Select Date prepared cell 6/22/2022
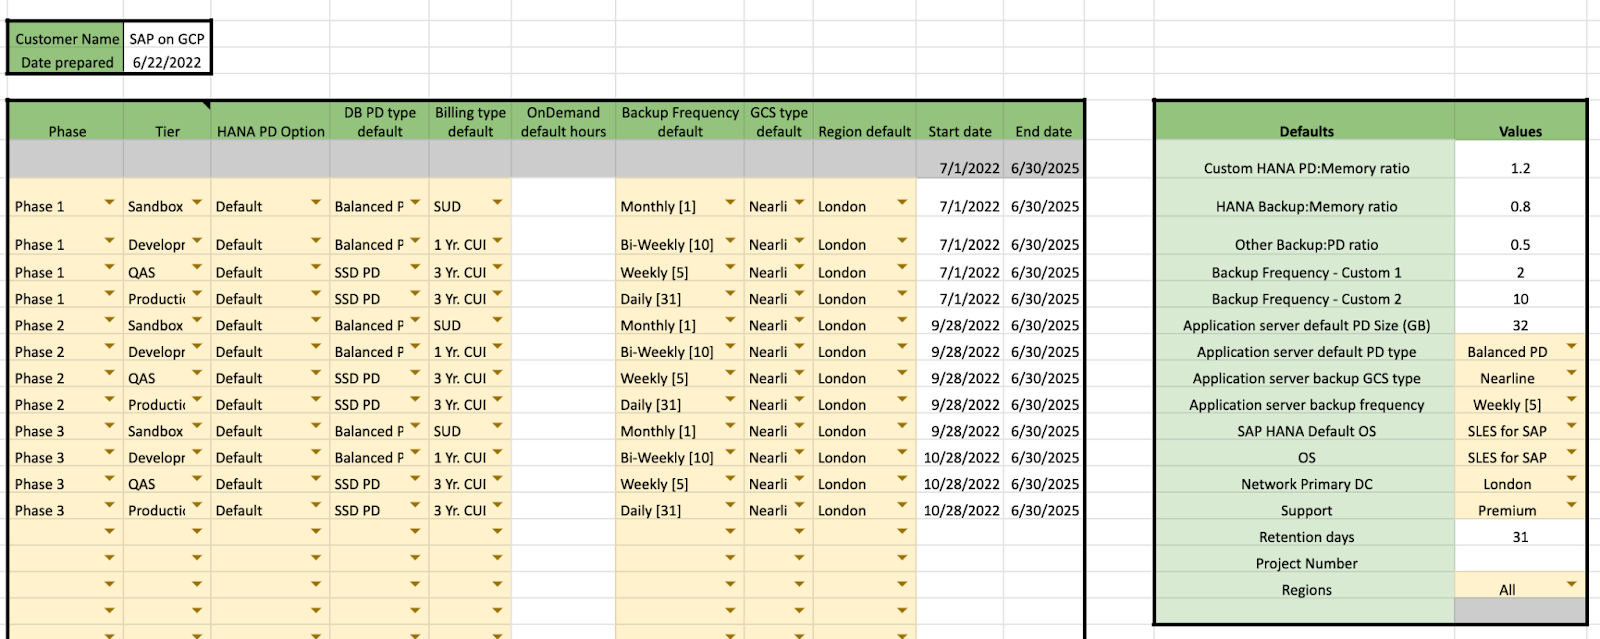 tap(167, 62)
